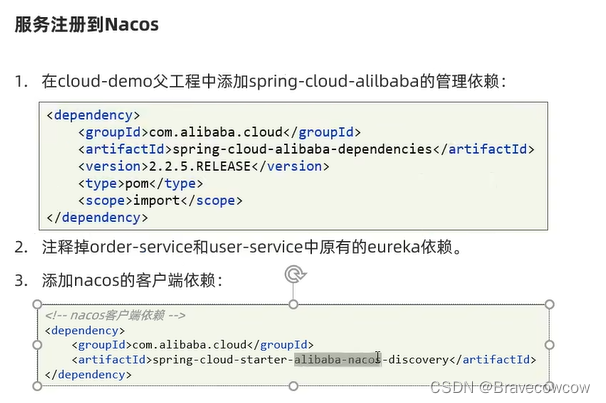Click the left-middle handle of the nacos box

[37, 345]
